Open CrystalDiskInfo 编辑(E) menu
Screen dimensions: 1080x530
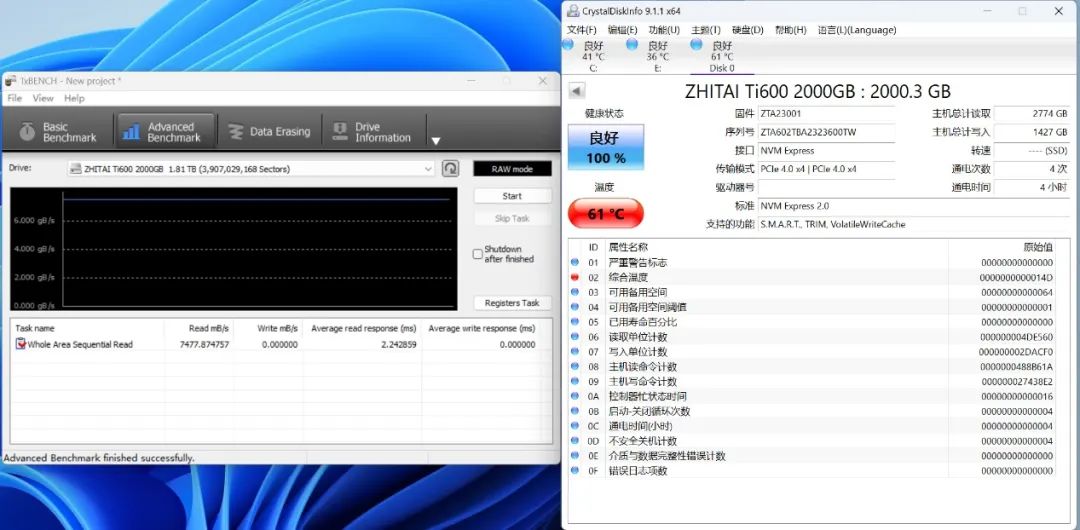(x=622, y=30)
